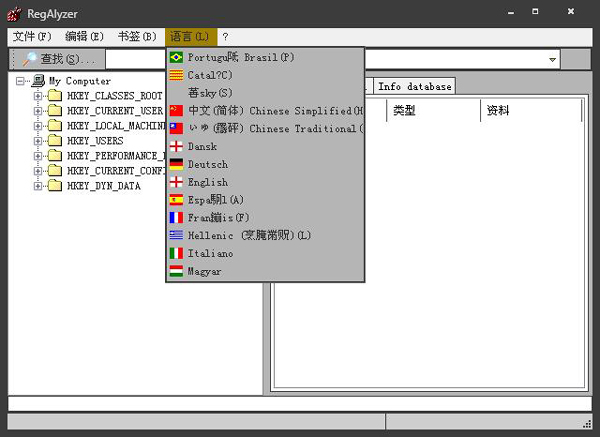Open the 编辑(E) menu
This screenshot has width=600, height=437.
[x=85, y=37]
